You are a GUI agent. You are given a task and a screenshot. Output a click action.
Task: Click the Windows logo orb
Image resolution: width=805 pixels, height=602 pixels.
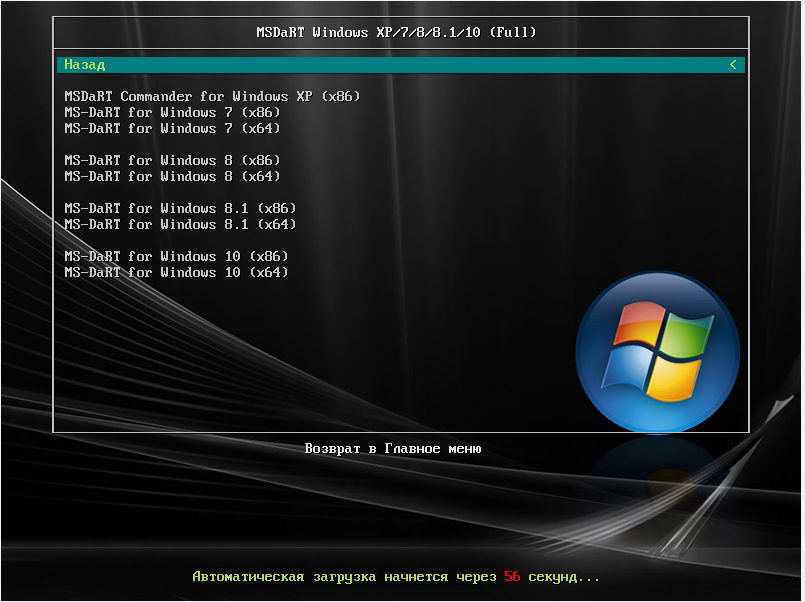[657, 351]
